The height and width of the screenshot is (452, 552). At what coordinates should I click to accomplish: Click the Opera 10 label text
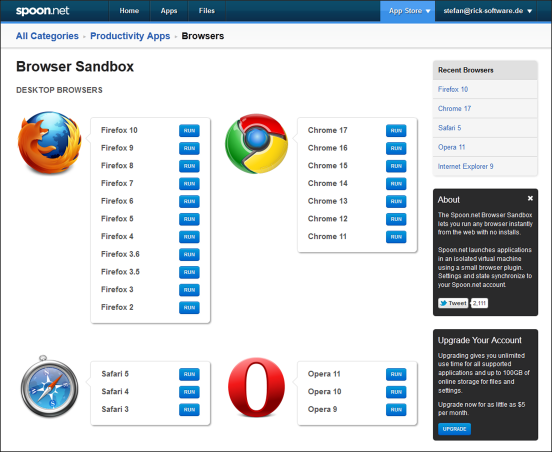pyautogui.click(x=324, y=392)
